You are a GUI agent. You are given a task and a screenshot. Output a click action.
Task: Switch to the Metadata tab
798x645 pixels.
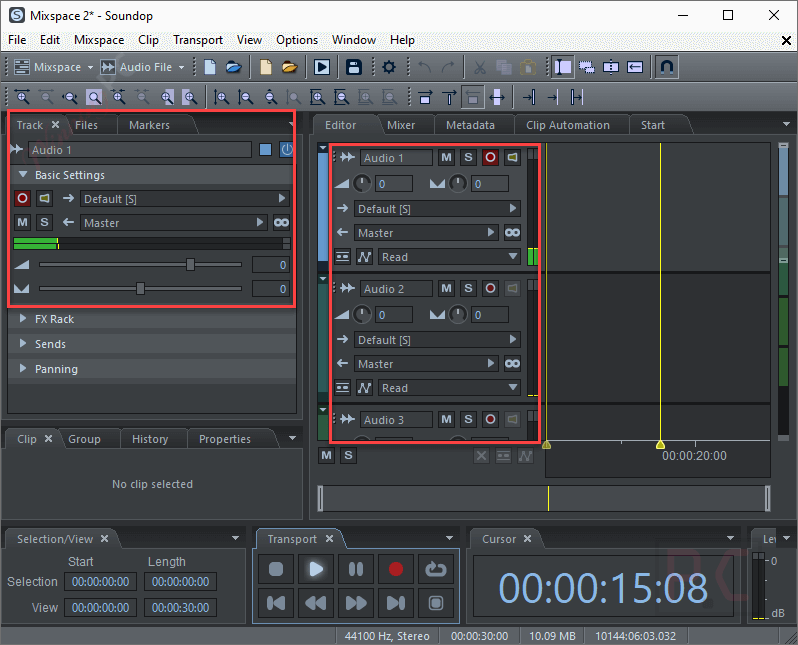(470, 125)
